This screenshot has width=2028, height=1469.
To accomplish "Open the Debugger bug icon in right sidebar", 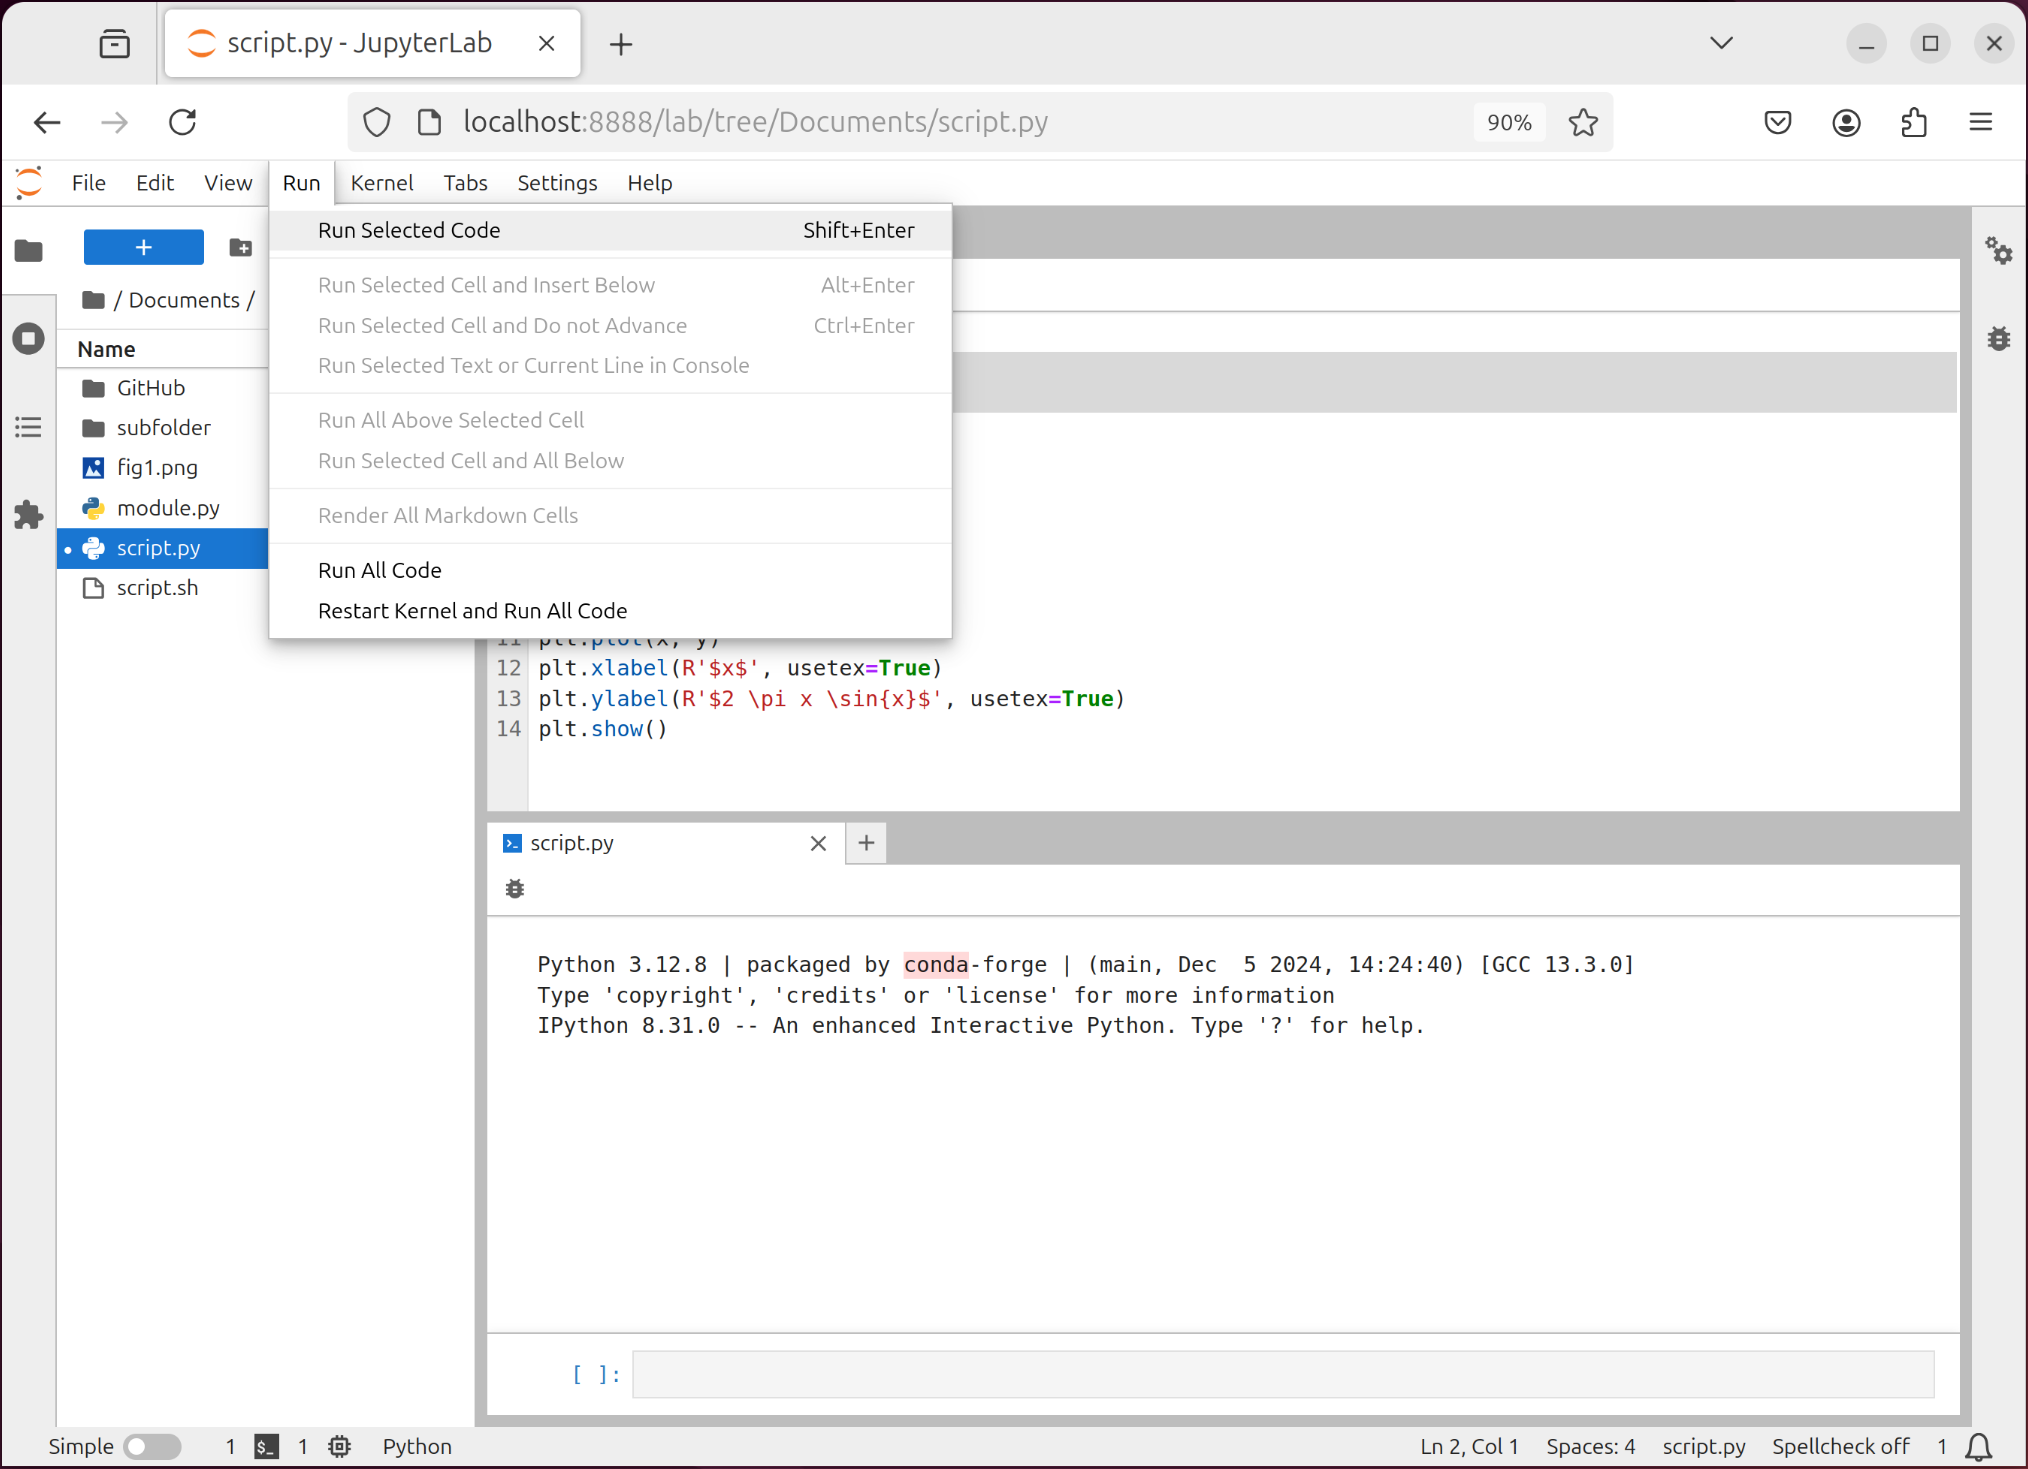I will pyautogui.click(x=1998, y=339).
